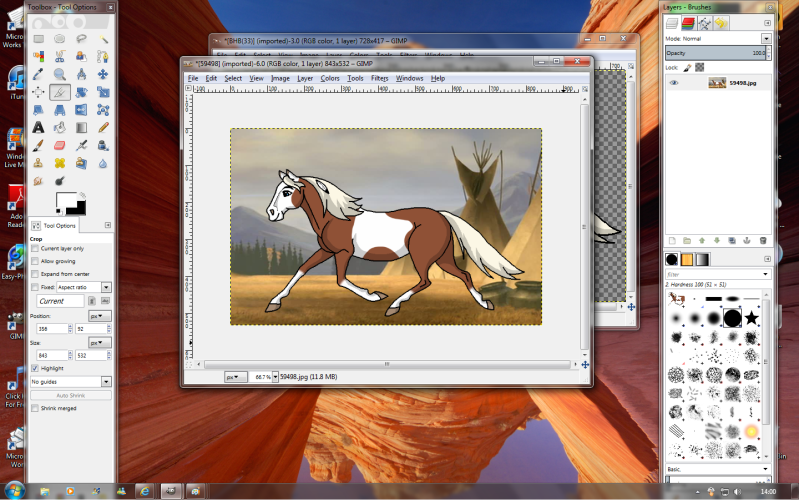Select the Ellipse Select tool
799x504 pixels.
click(x=60, y=39)
